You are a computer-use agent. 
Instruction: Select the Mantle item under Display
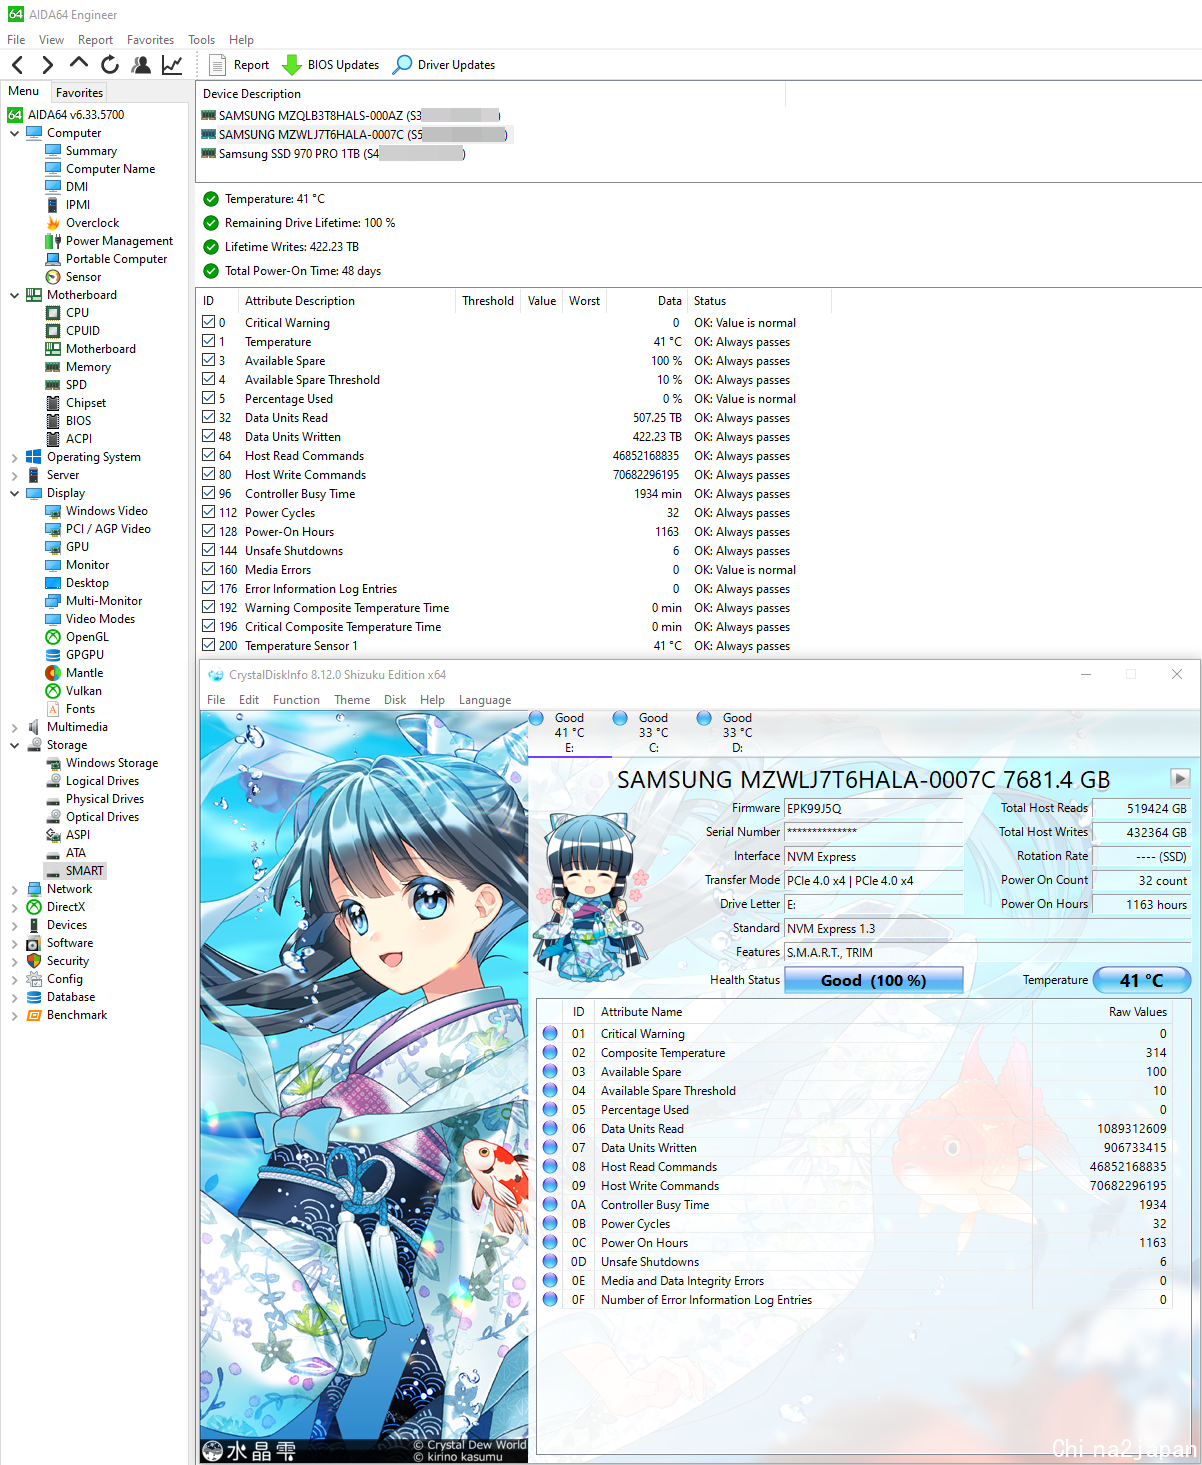click(x=74, y=673)
